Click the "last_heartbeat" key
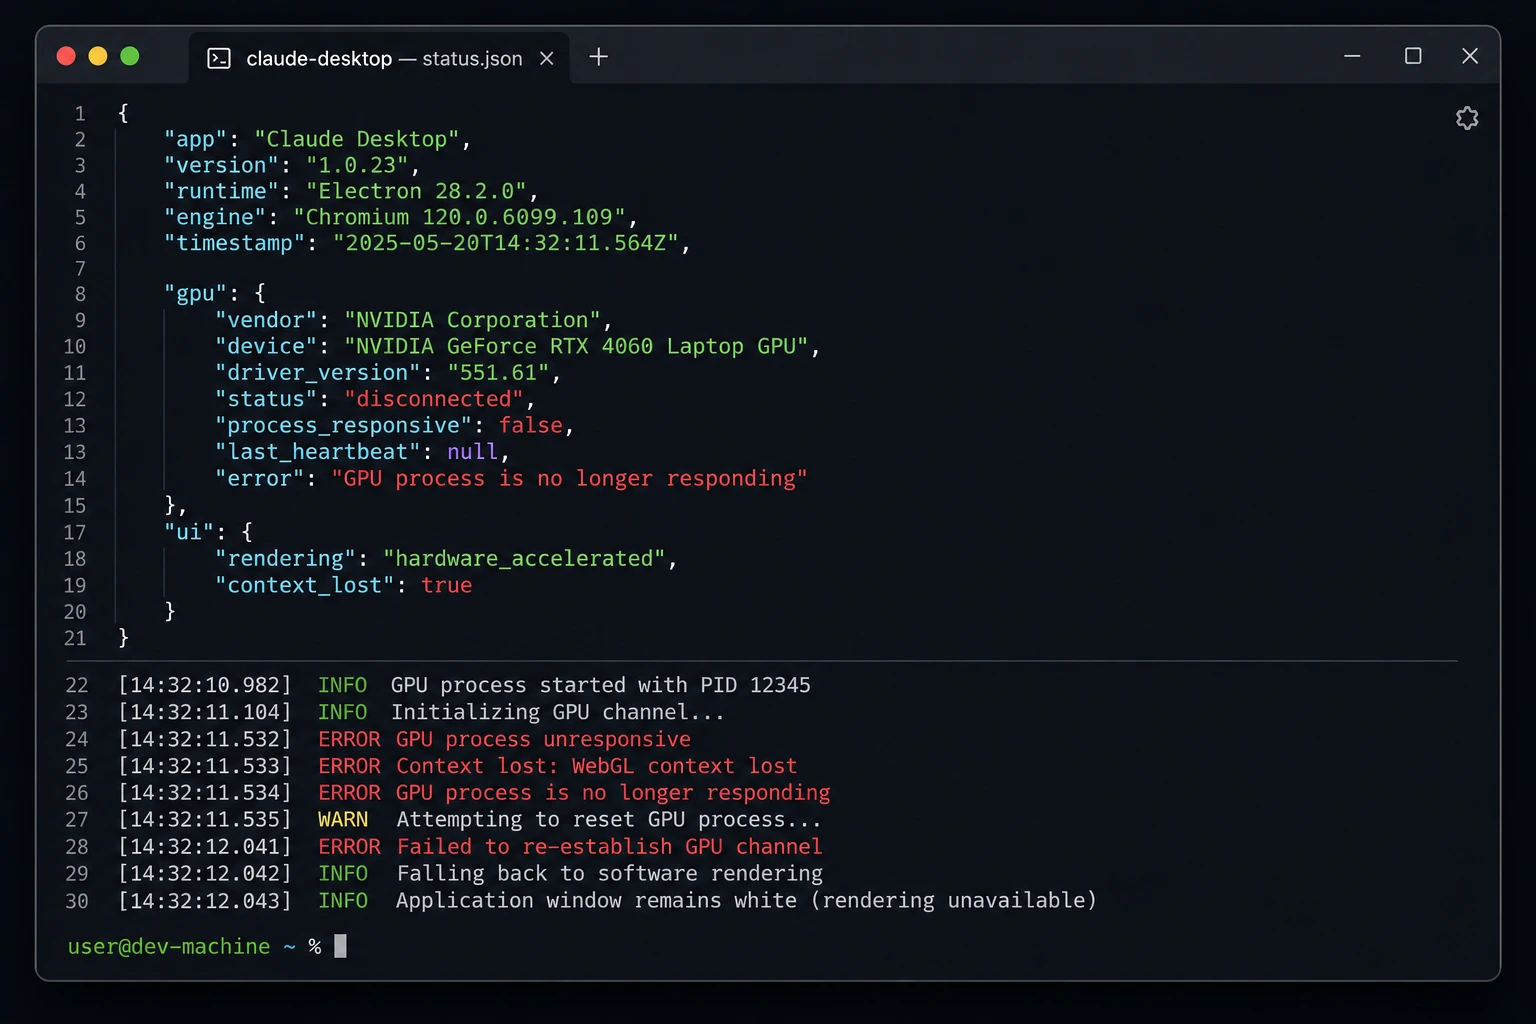 (x=318, y=452)
